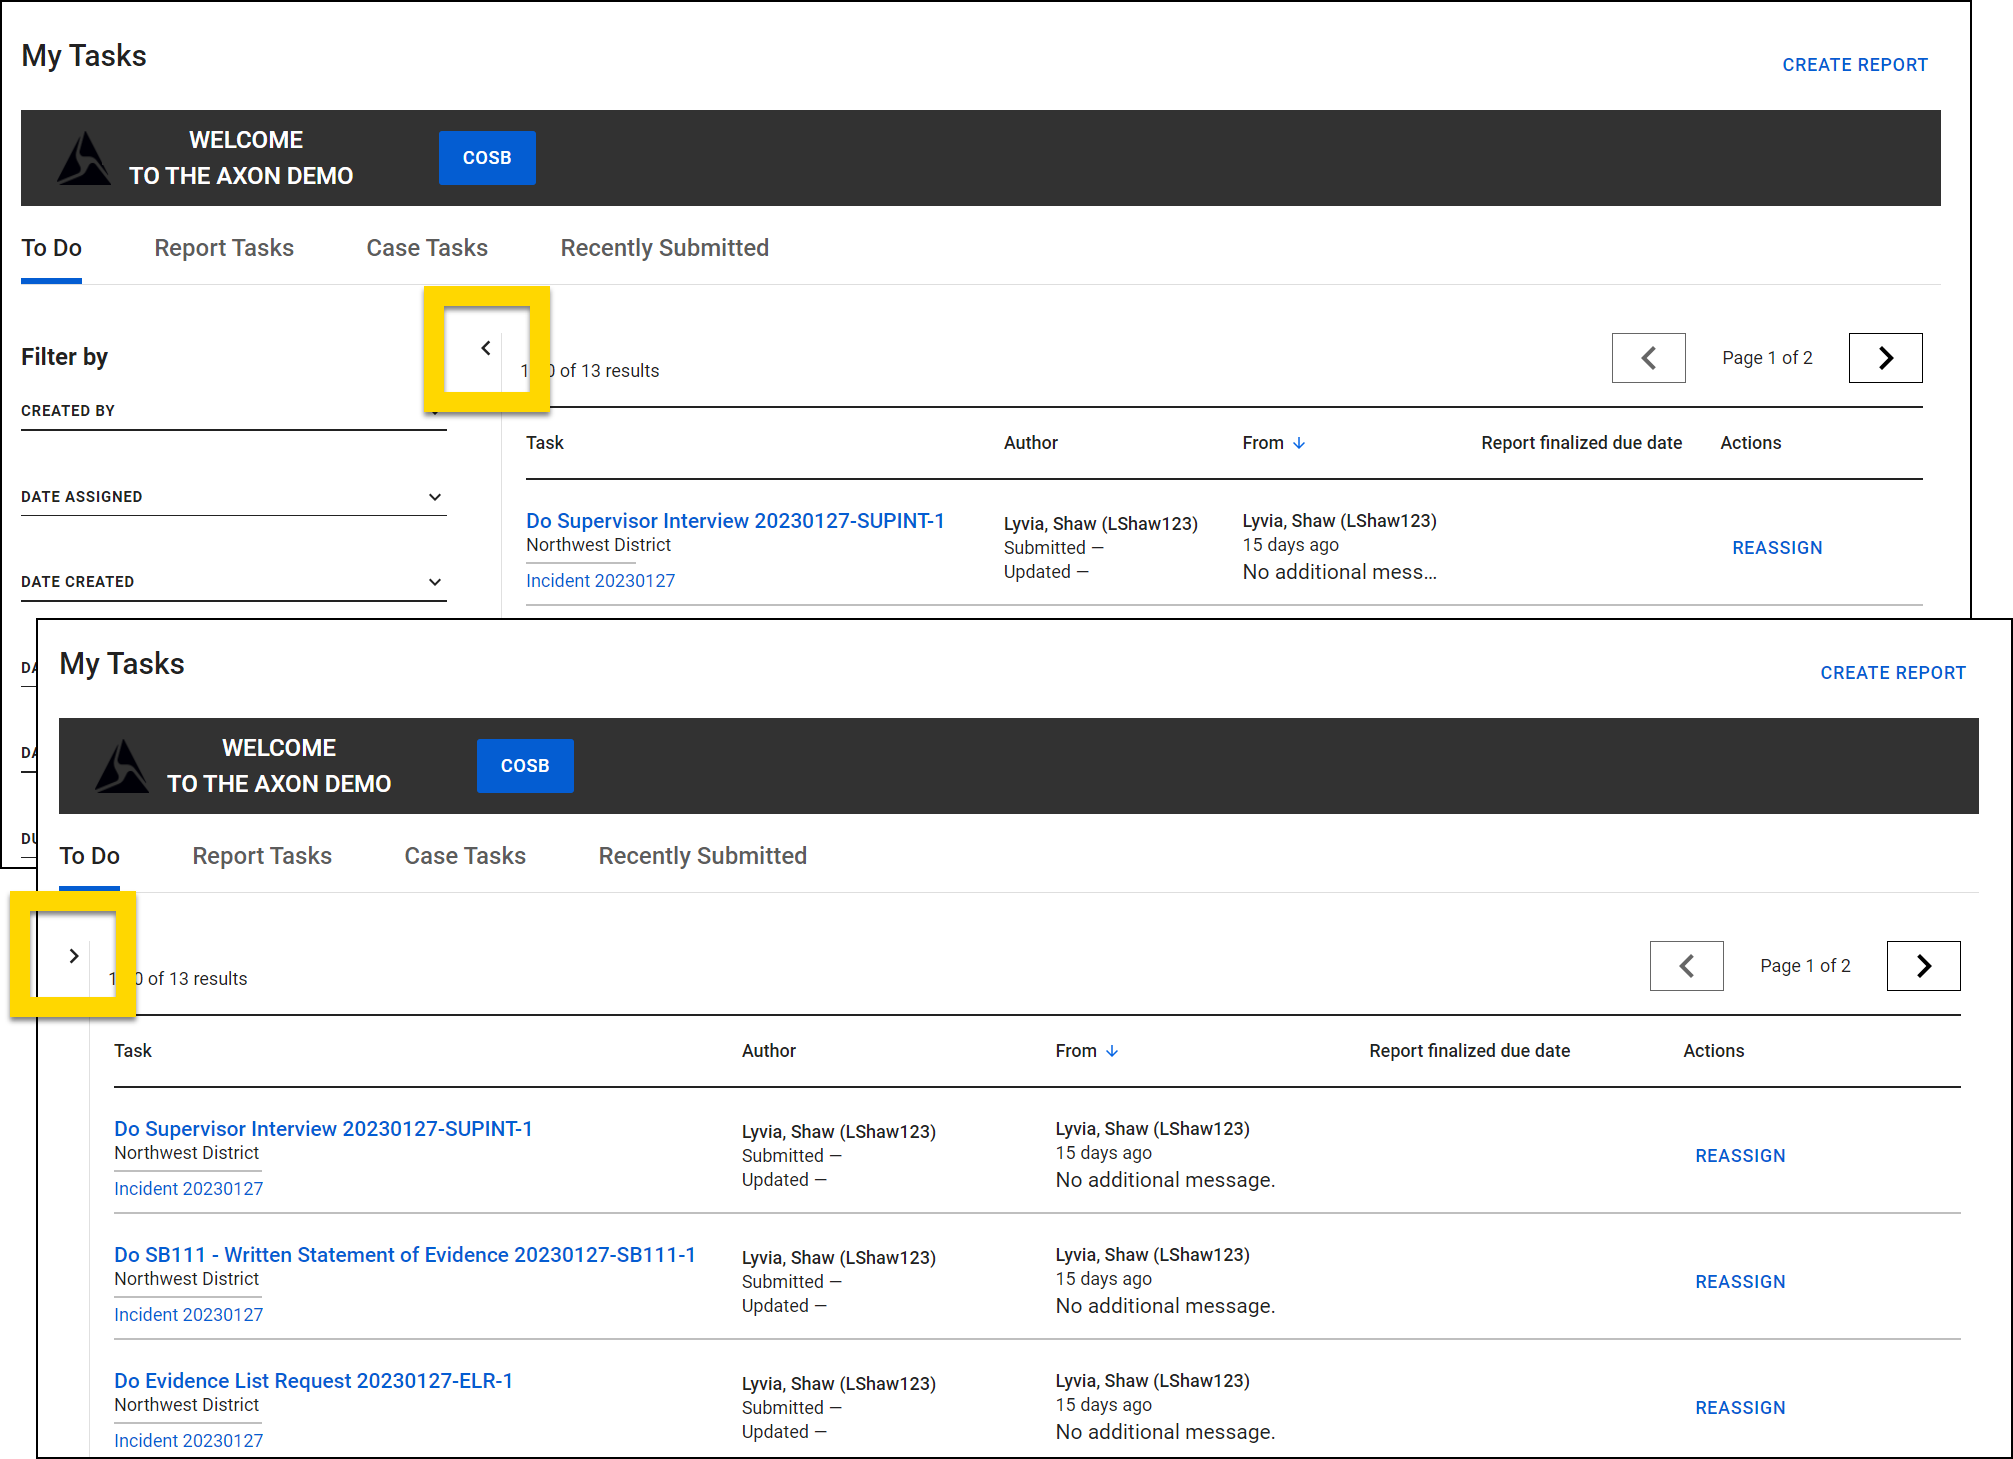
Task: Click the previous page arrow in lower view
Action: 1686,965
